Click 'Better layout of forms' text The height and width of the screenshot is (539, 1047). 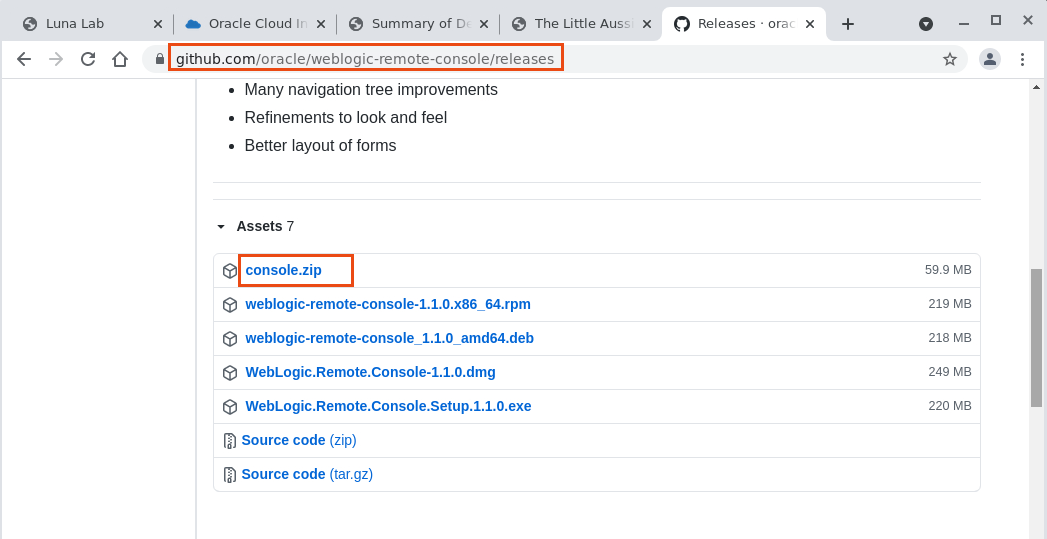click(x=320, y=146)
